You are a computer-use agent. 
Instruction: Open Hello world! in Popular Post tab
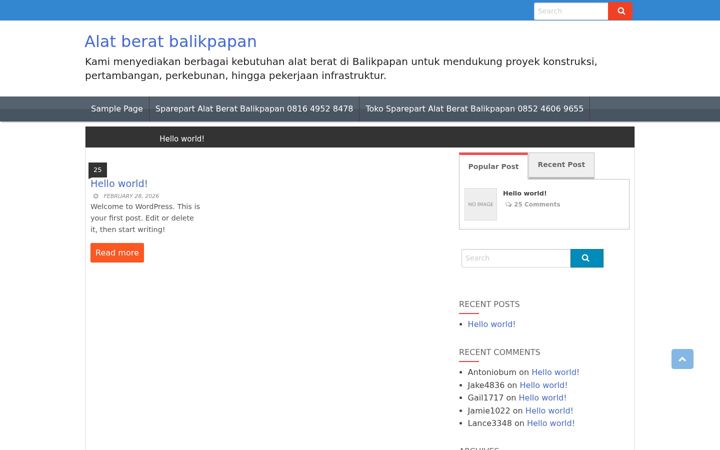pos(524,193)
